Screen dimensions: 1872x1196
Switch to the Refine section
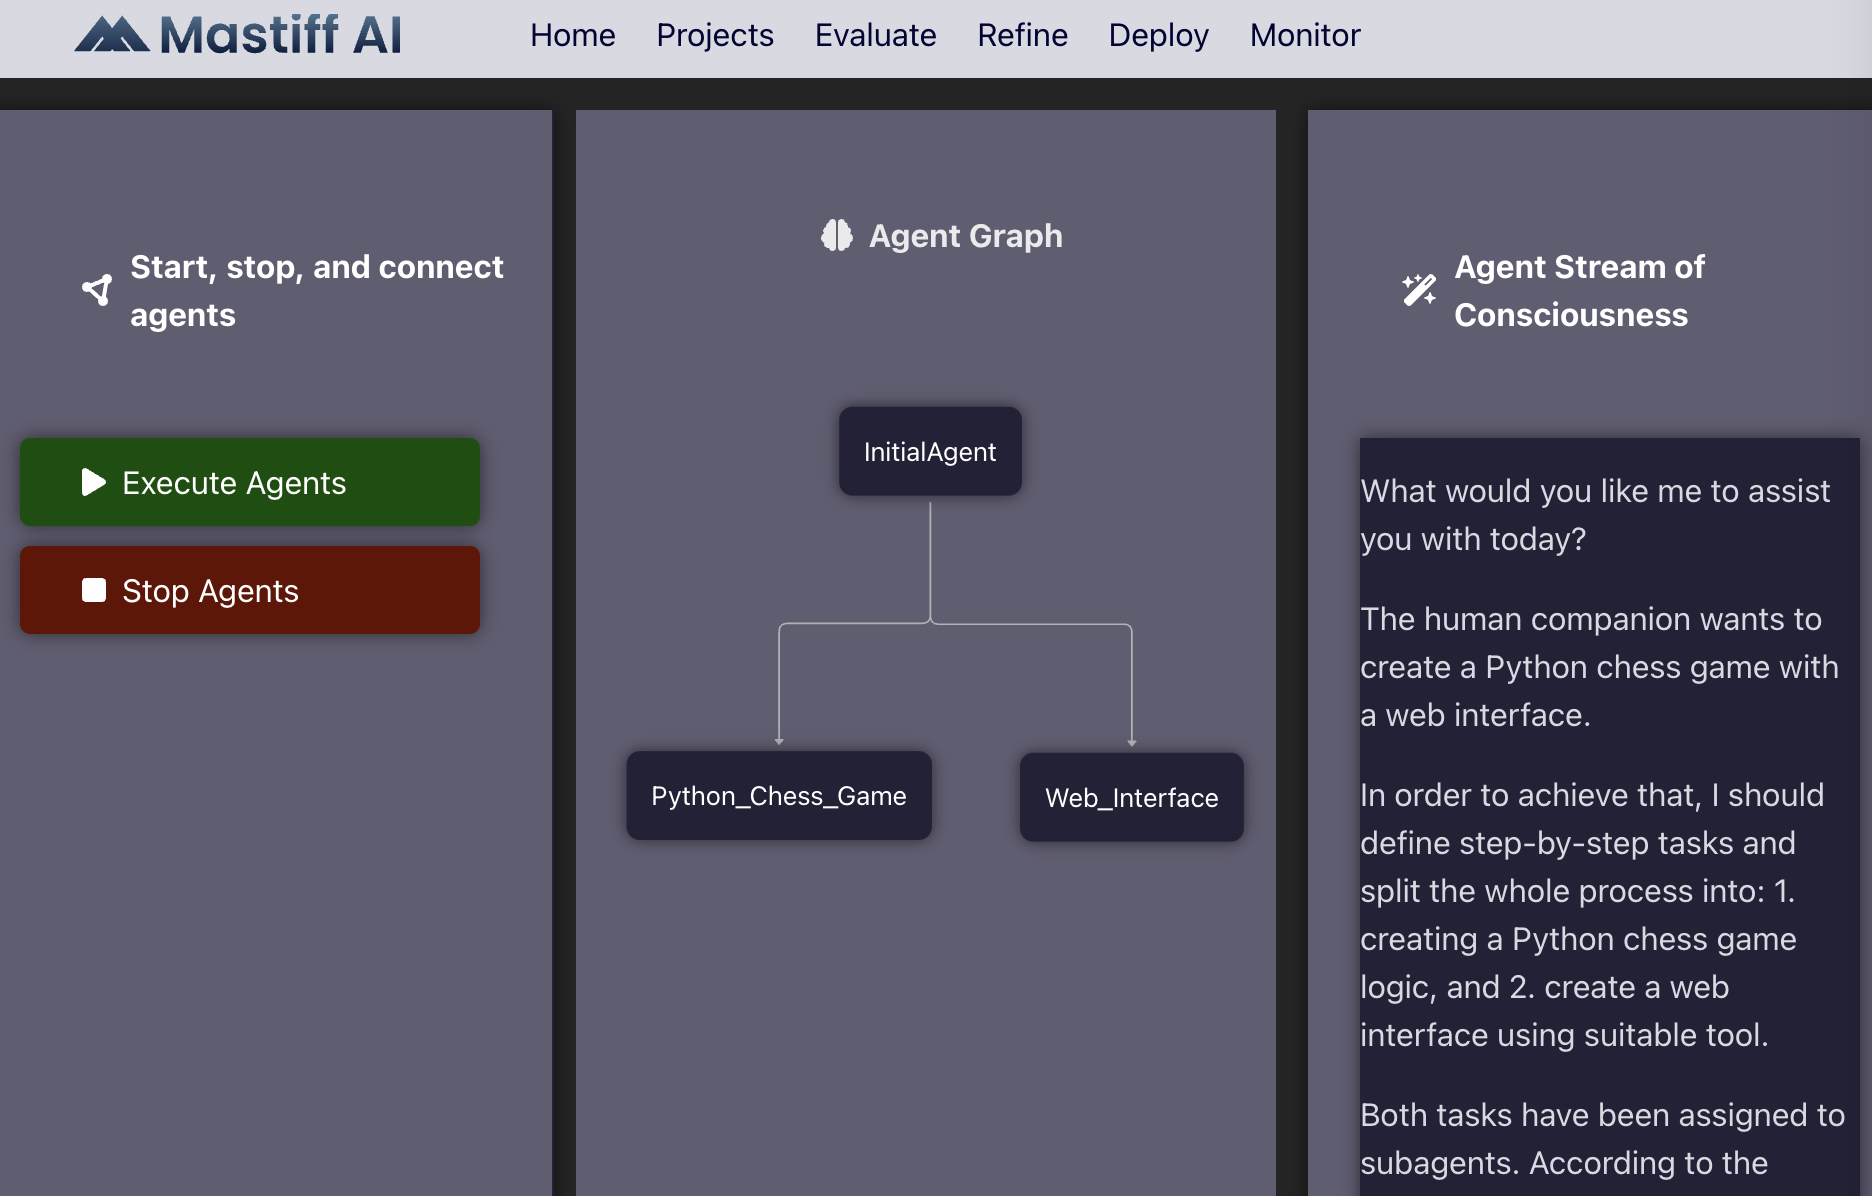[x=1021, y=35]
